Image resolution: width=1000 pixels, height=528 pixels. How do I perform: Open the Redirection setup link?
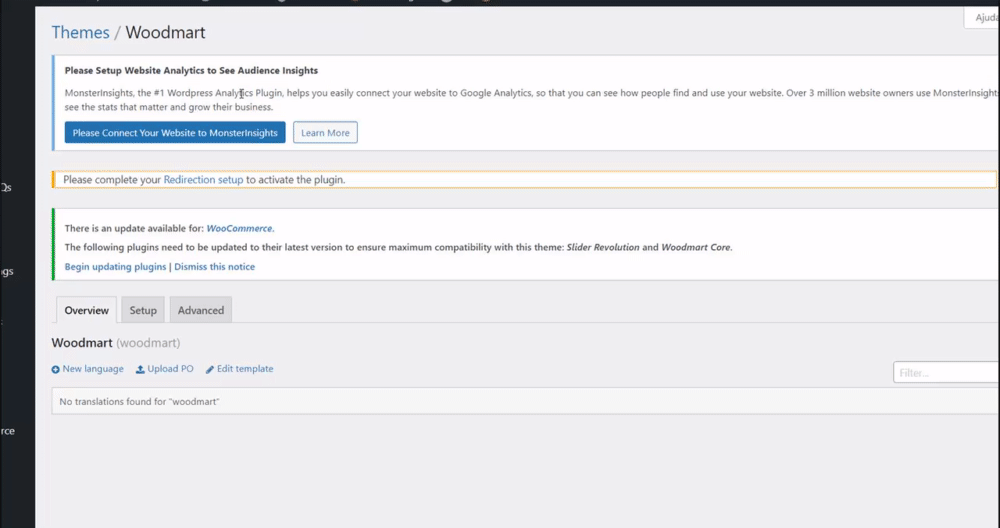point(203,180)
